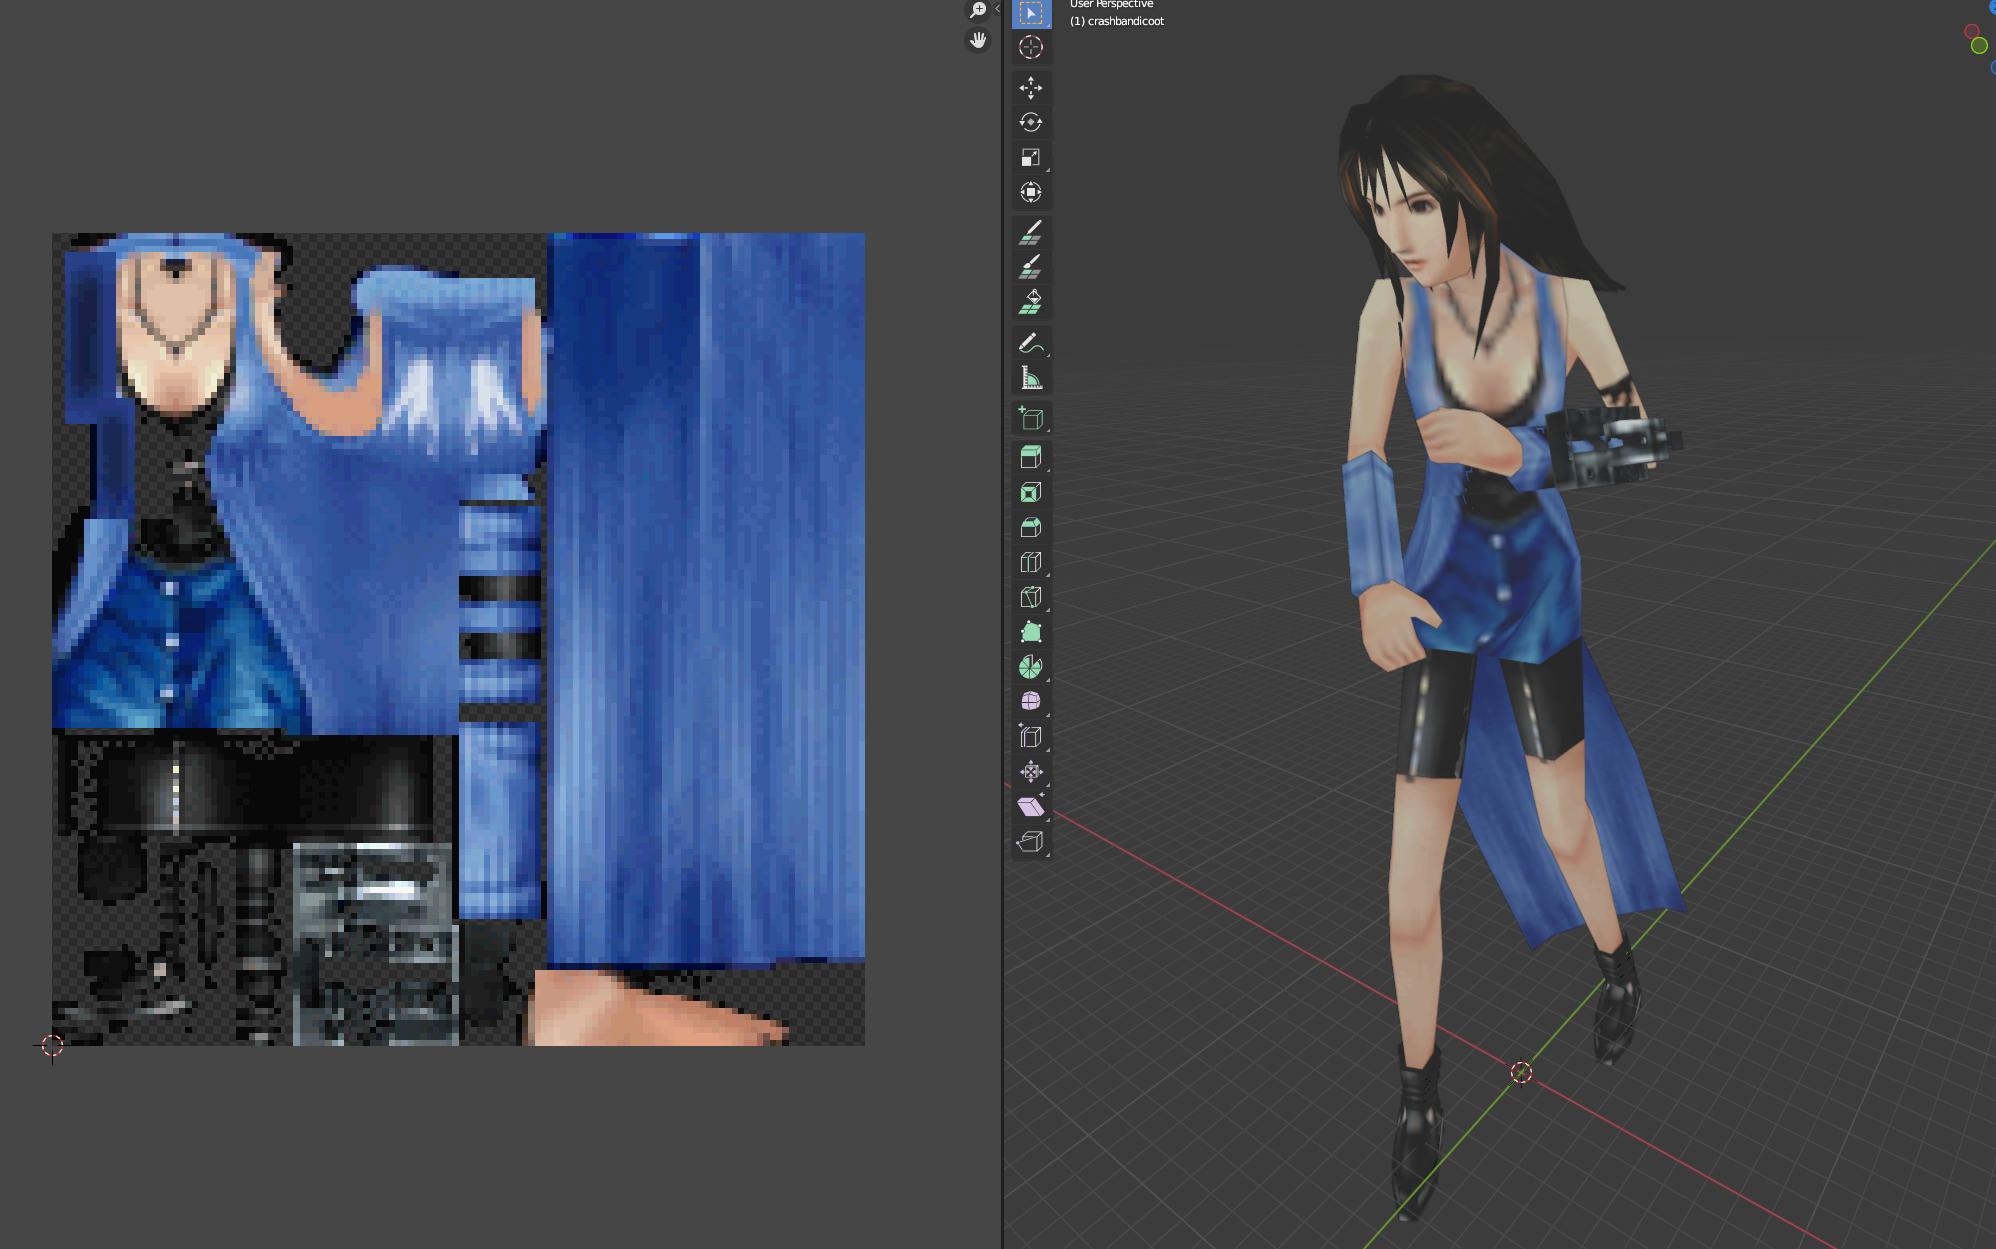The width and height of the screenshot is (1996, 1249).
Task: Click the green Y axis gizmo dot
Action: pos(1978,46)
